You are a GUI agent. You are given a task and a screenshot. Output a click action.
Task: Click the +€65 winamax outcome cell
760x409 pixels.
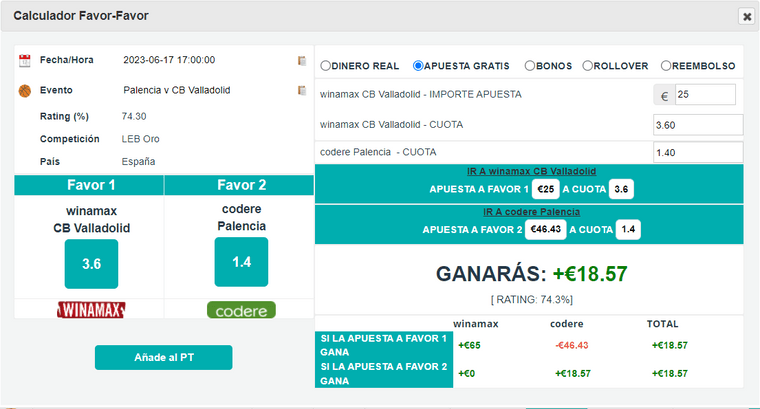(x=469, y=346)
